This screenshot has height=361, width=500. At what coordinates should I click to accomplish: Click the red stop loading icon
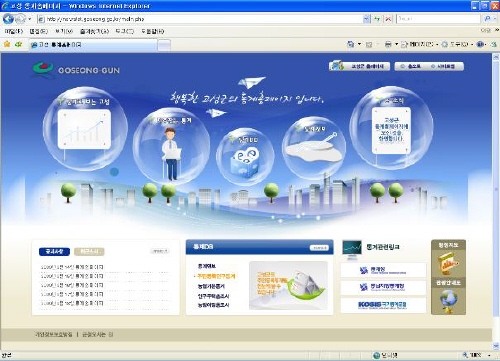coord(388,19)
